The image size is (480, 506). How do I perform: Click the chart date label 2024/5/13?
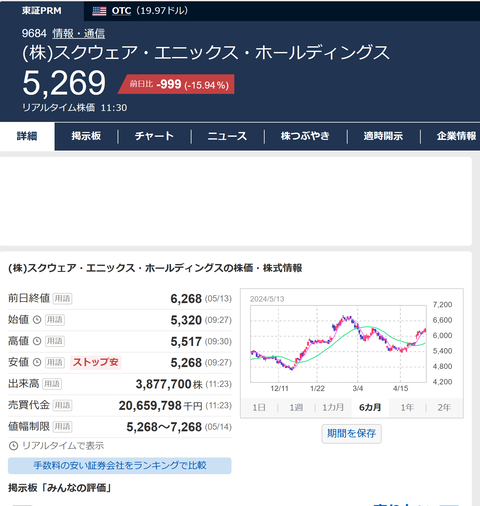pos(267,299)
